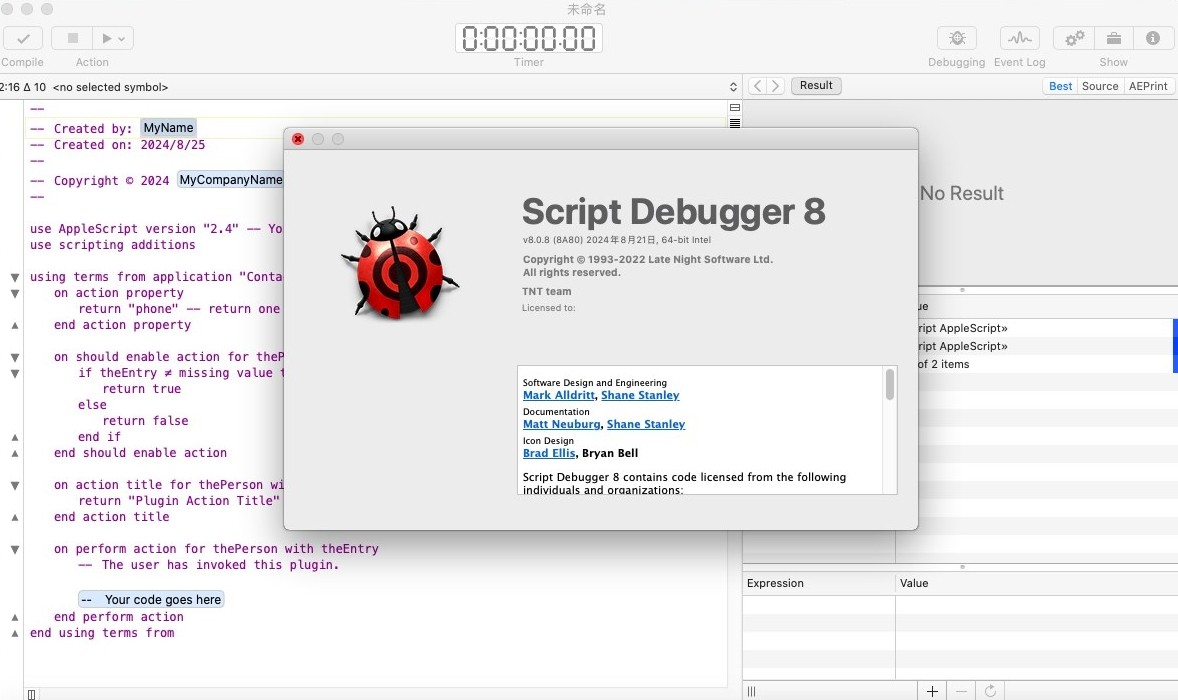The image size is (1178, 700).
Task: Open the Mark Alldritt link
Action: pos(559,395)
